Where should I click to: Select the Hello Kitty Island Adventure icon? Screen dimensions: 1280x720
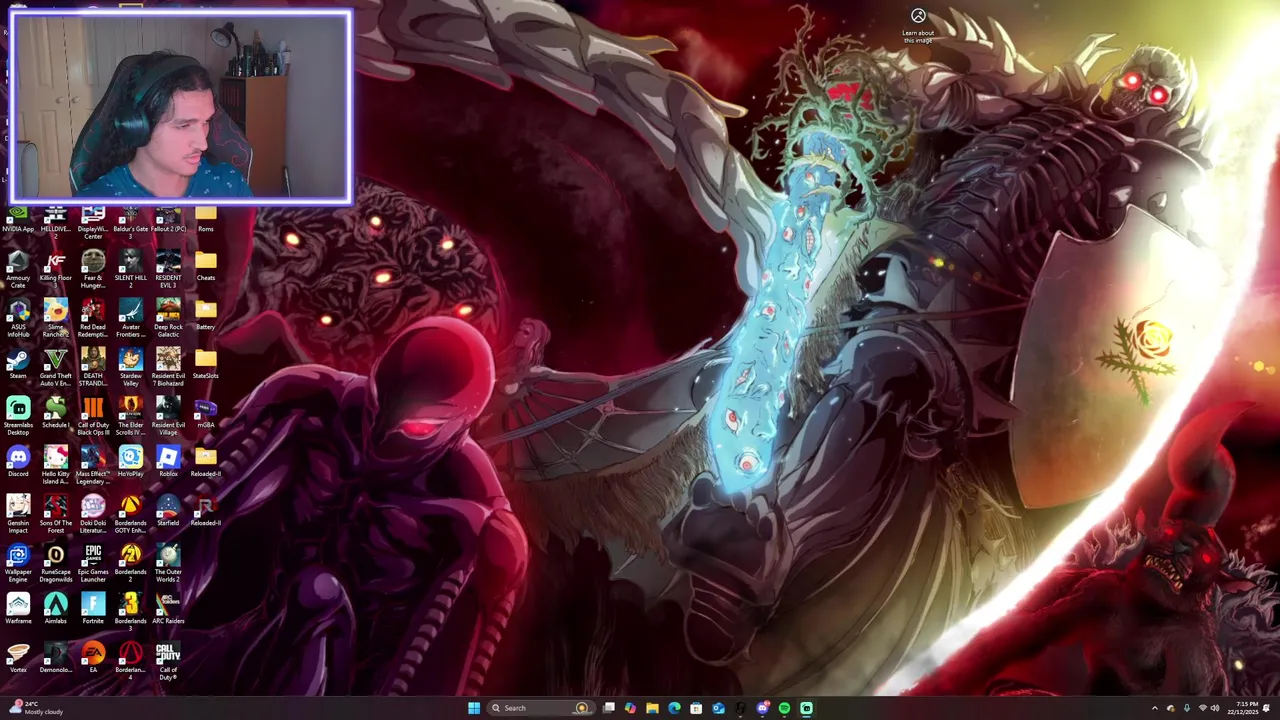click(x=55, y=465)
